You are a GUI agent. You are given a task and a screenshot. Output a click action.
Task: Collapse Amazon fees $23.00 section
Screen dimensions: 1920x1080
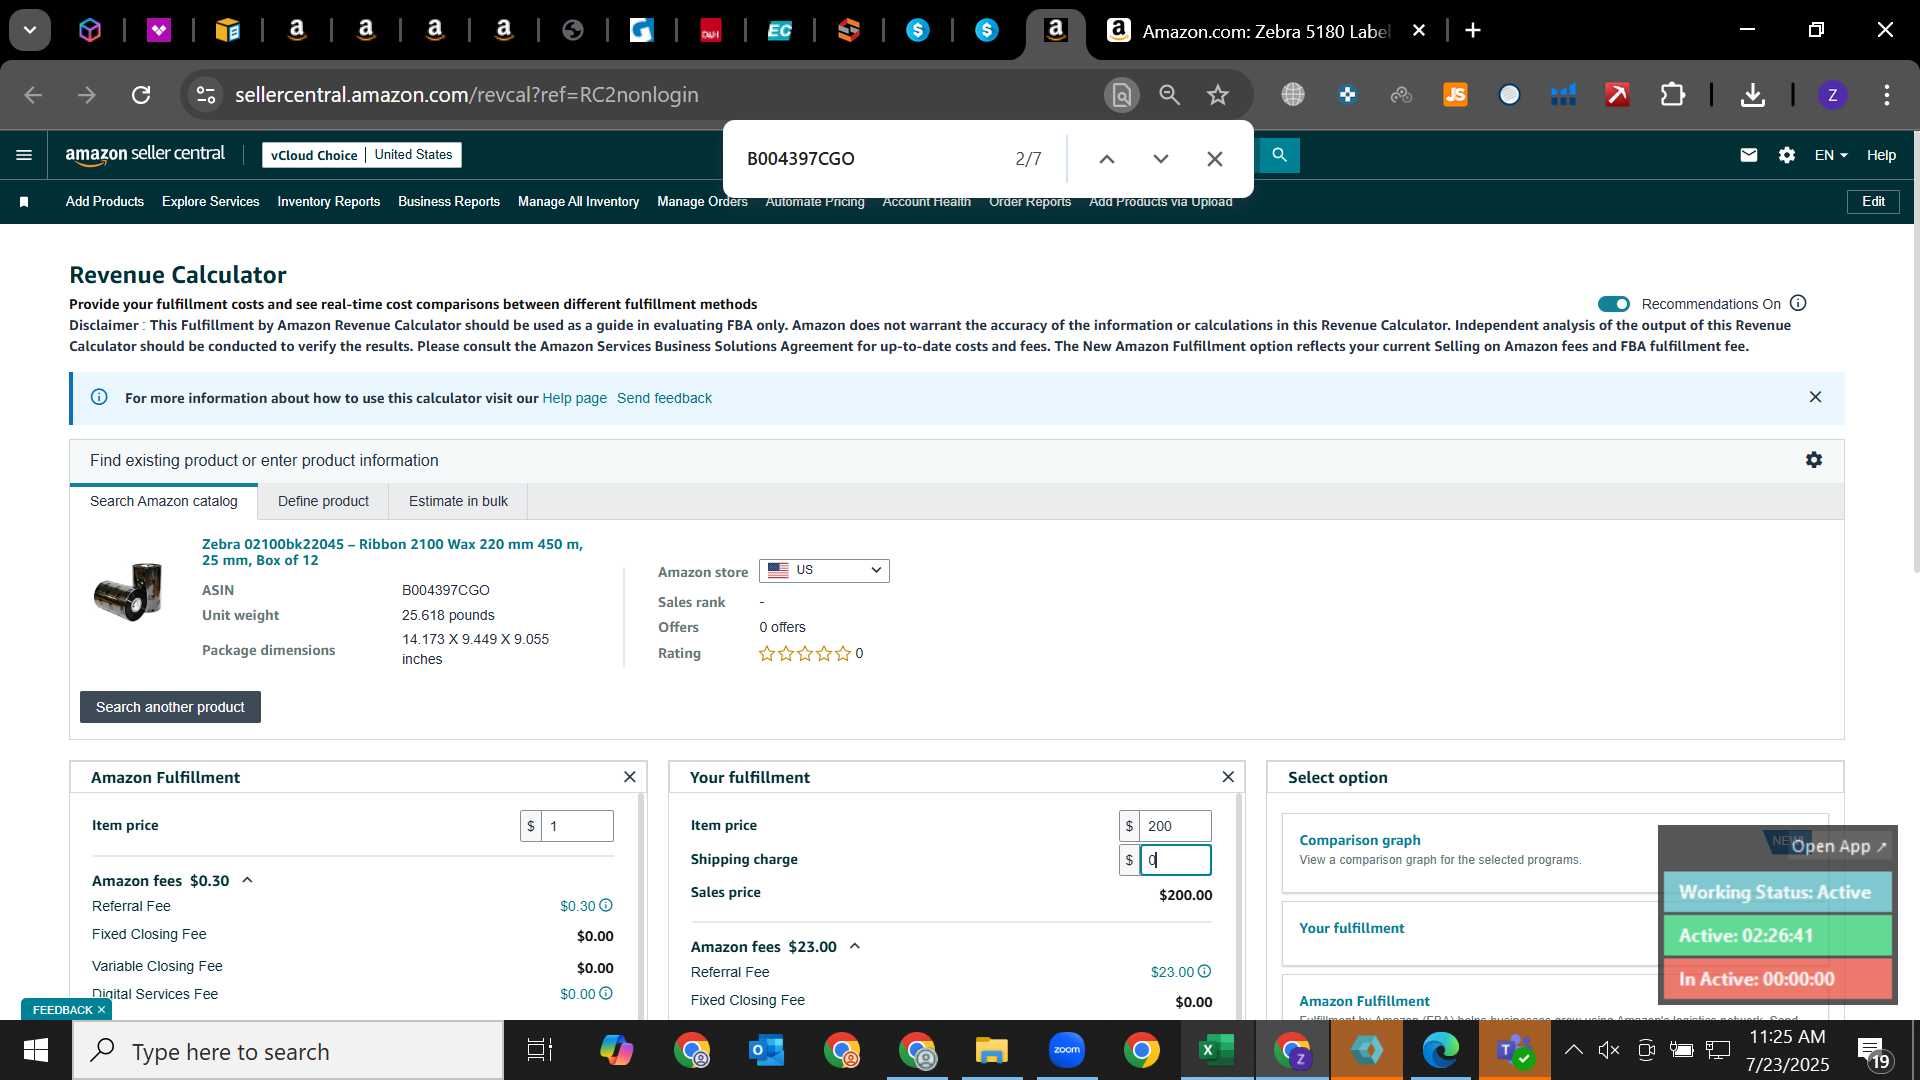(x=854, y=946)
